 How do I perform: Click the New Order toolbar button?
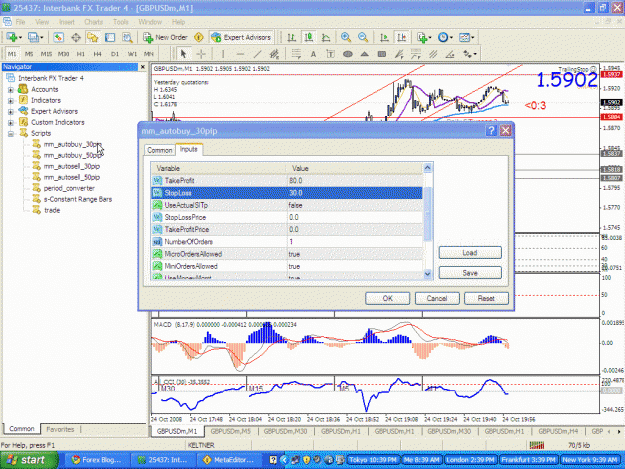pyautogui.click(x=165, y=37)
